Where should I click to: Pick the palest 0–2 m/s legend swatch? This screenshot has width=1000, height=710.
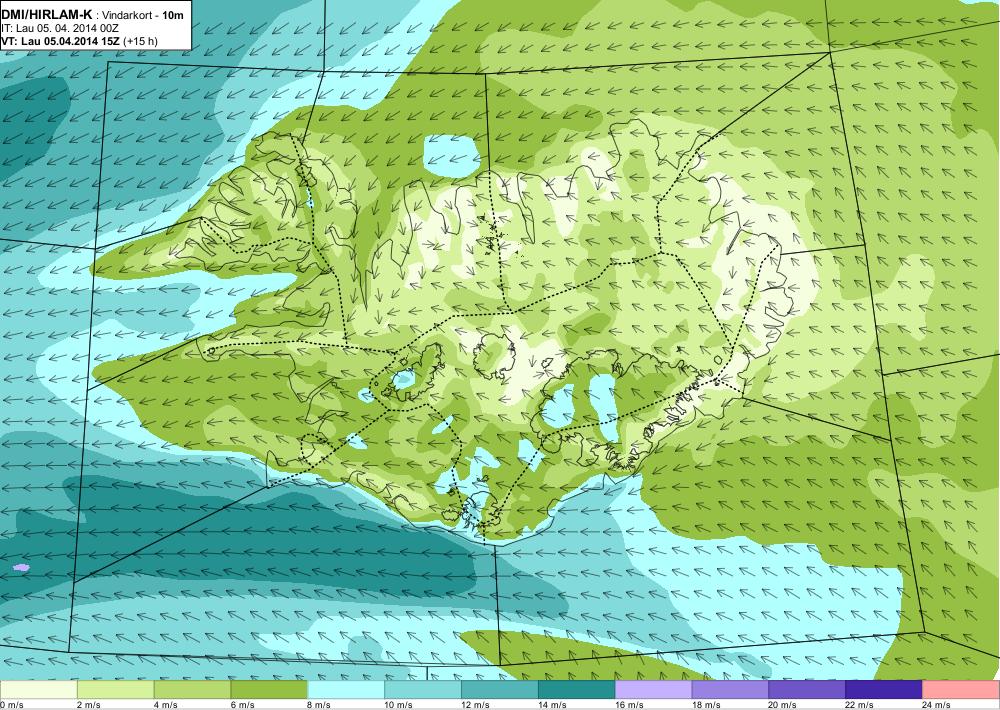point(38,690)
